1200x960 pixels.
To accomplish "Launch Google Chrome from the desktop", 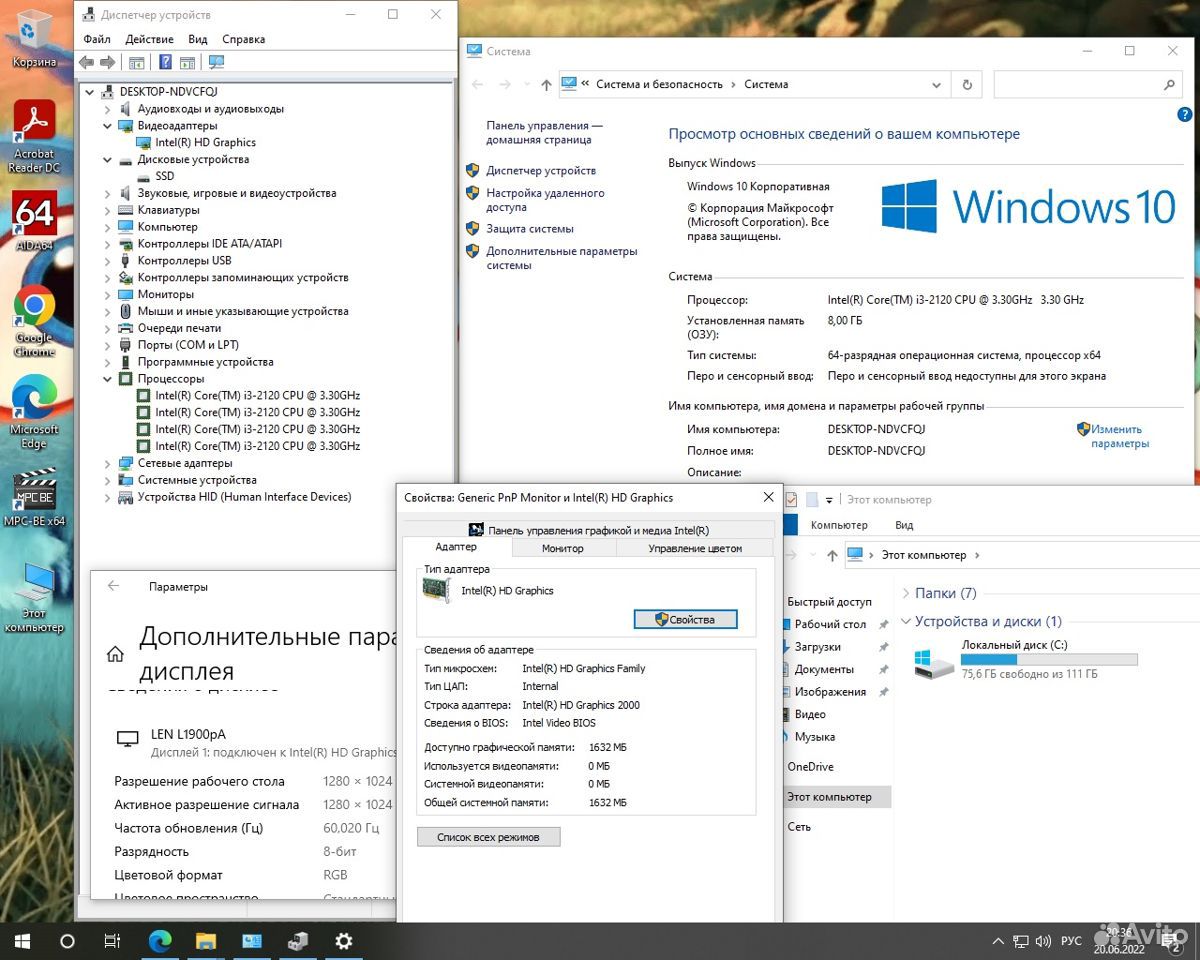I will pyautogui.click(x=34, y=321).
